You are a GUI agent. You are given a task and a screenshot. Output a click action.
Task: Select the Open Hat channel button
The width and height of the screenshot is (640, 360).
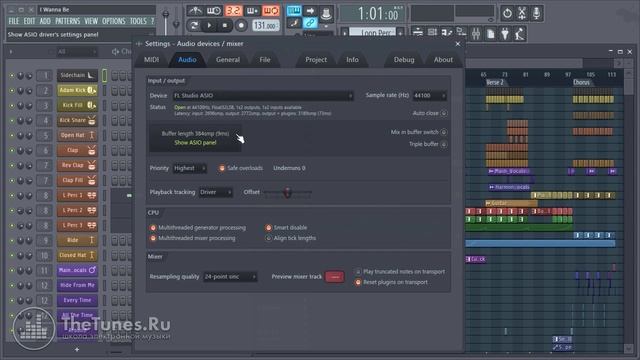click(x=77, y=135)
